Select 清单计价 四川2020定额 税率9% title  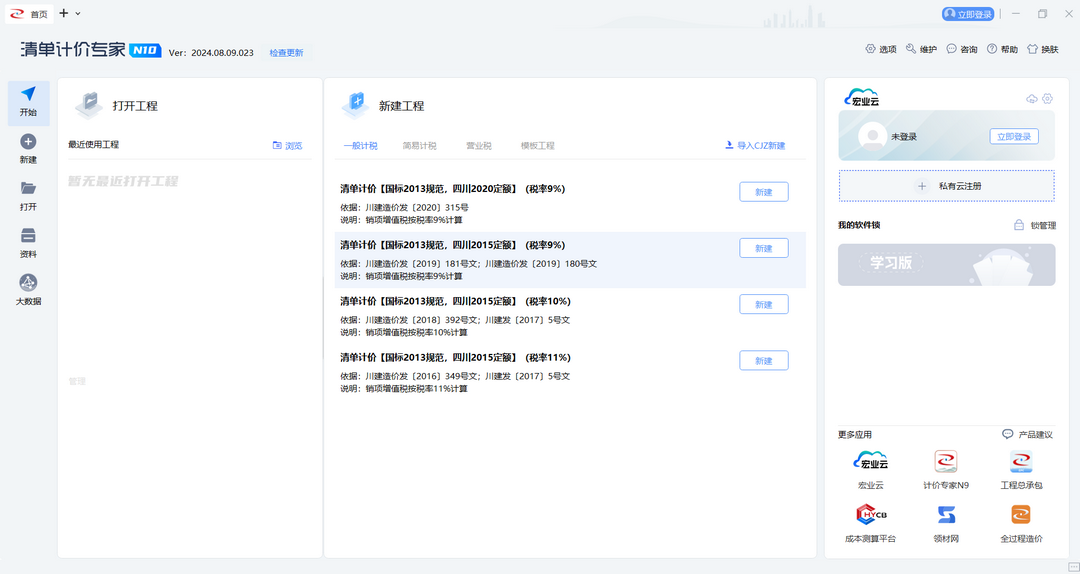coord(453,189)
